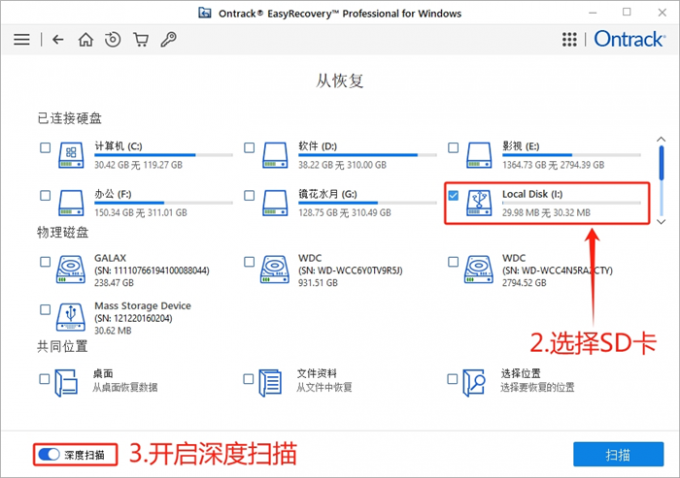Open the apps grid icon
Viewport: 680px width, 478px height.
point(569,39)
